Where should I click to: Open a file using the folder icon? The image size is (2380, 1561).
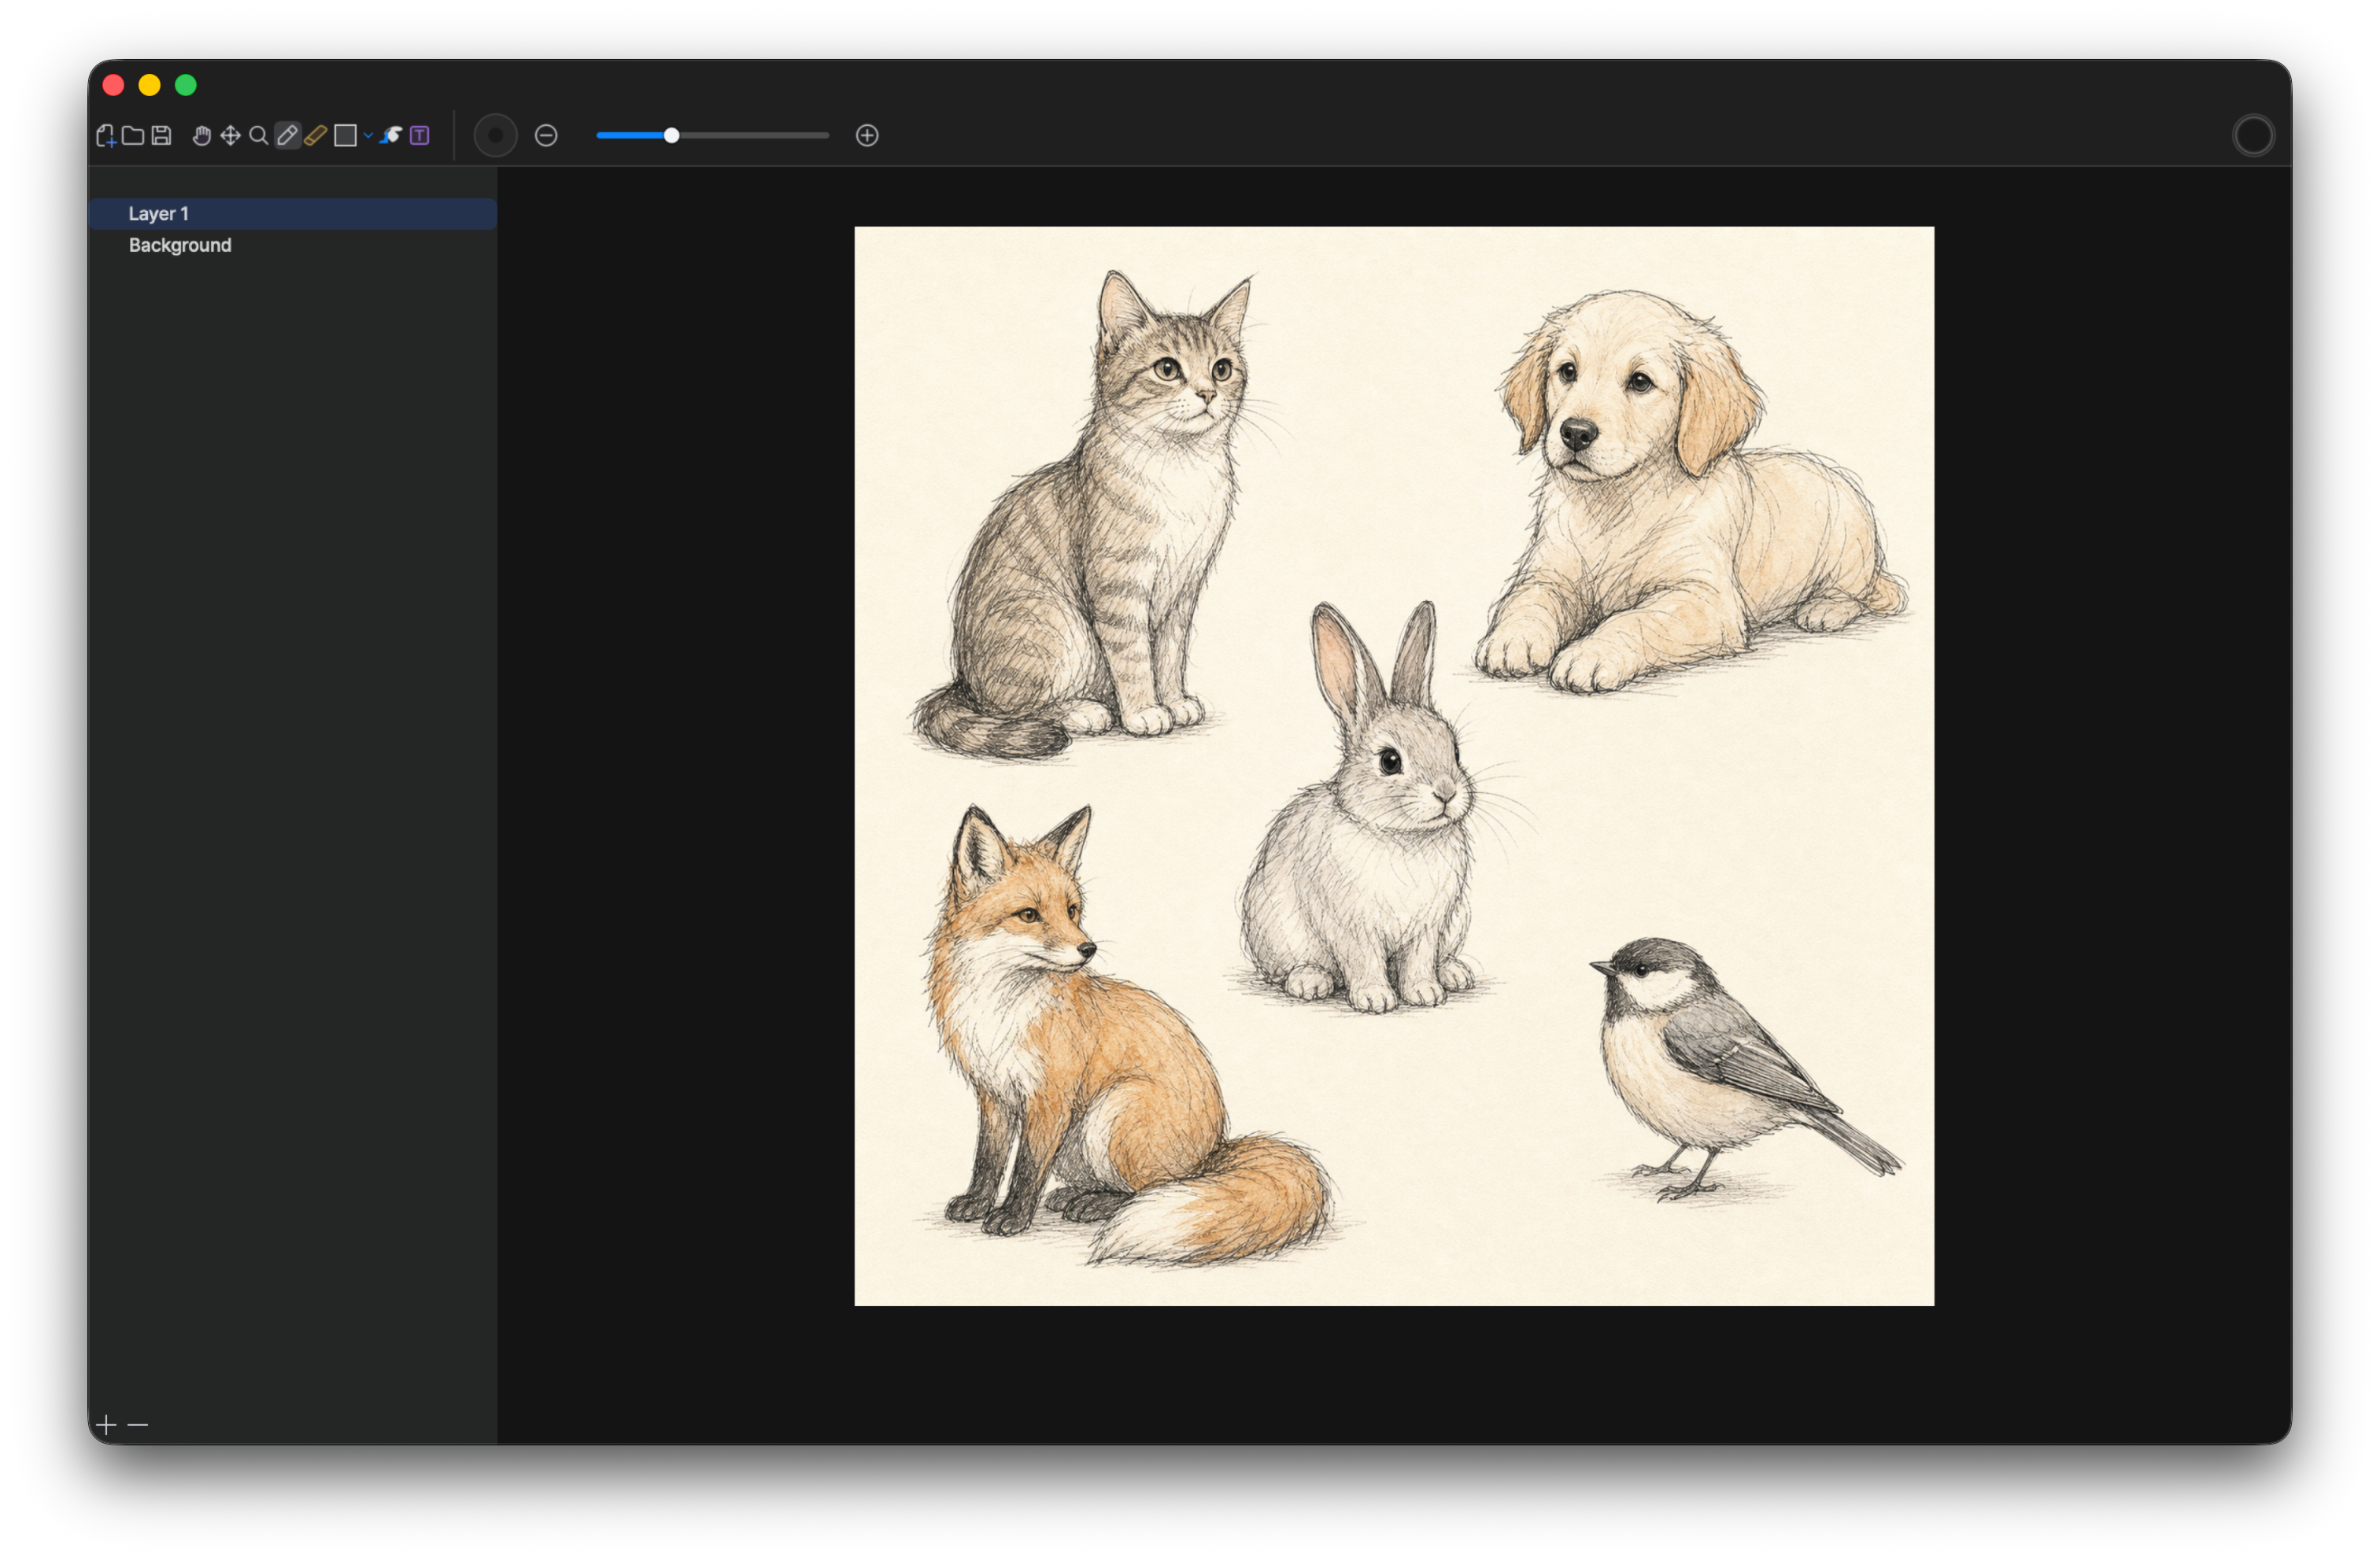point(133,135)
